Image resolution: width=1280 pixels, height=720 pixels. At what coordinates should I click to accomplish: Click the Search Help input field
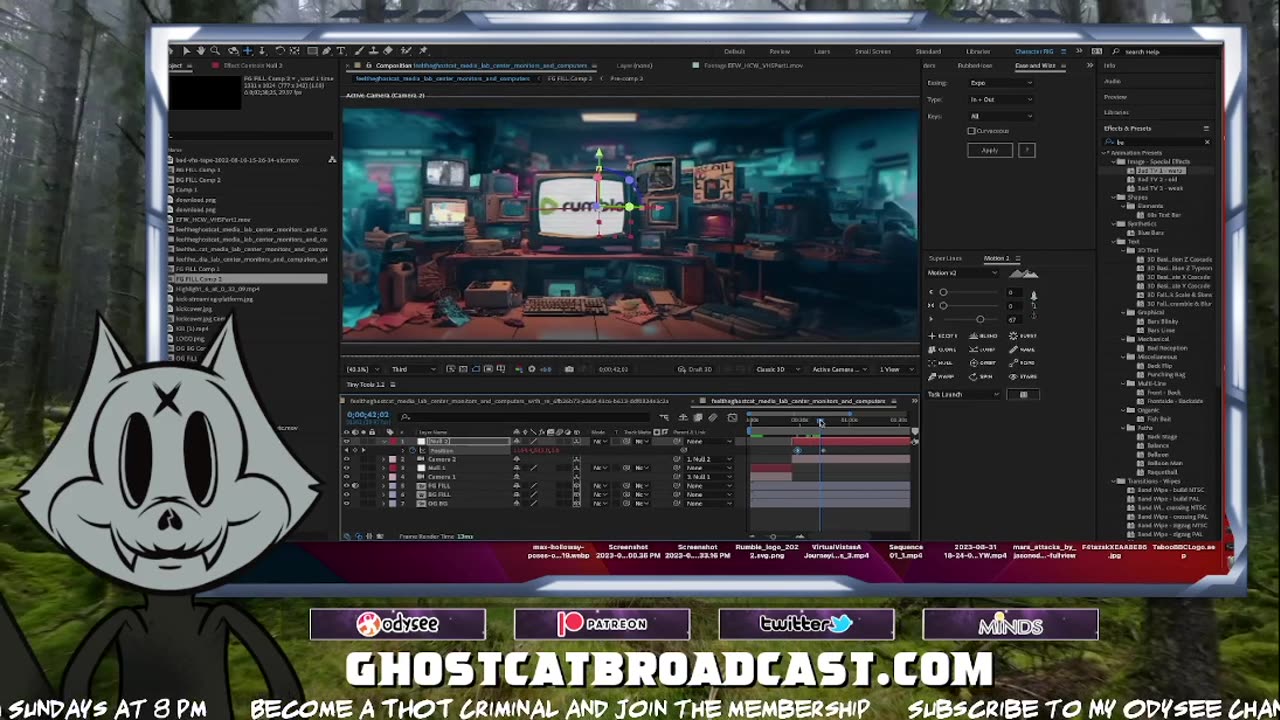[x=1165, y=52]
